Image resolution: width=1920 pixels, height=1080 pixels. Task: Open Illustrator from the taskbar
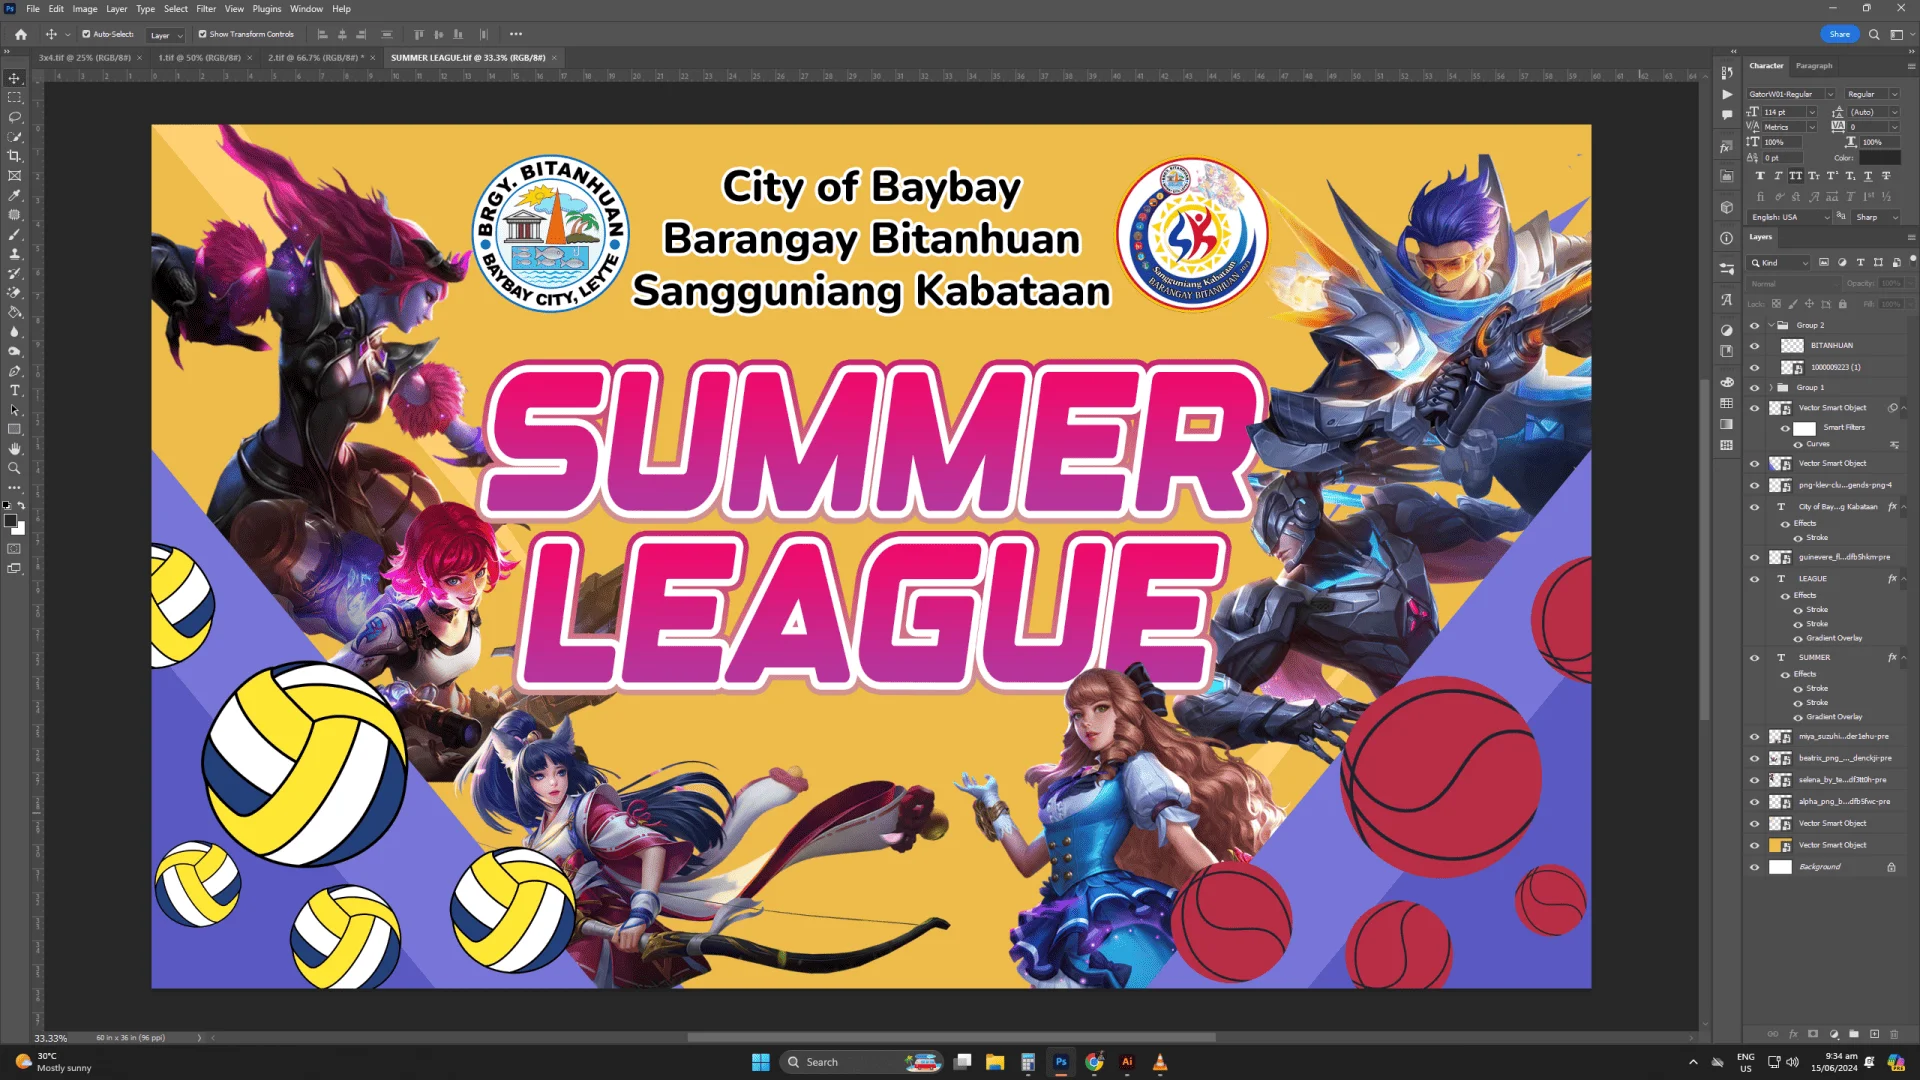point(1127,1062)
